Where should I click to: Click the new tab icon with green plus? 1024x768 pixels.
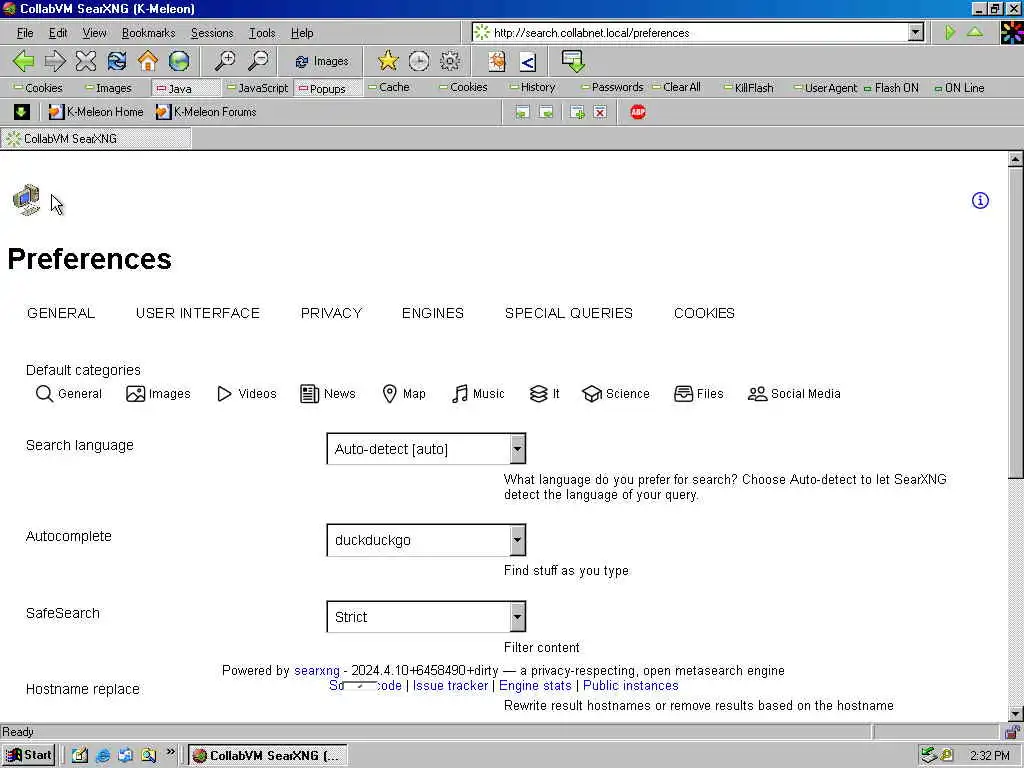coord(577,112)
